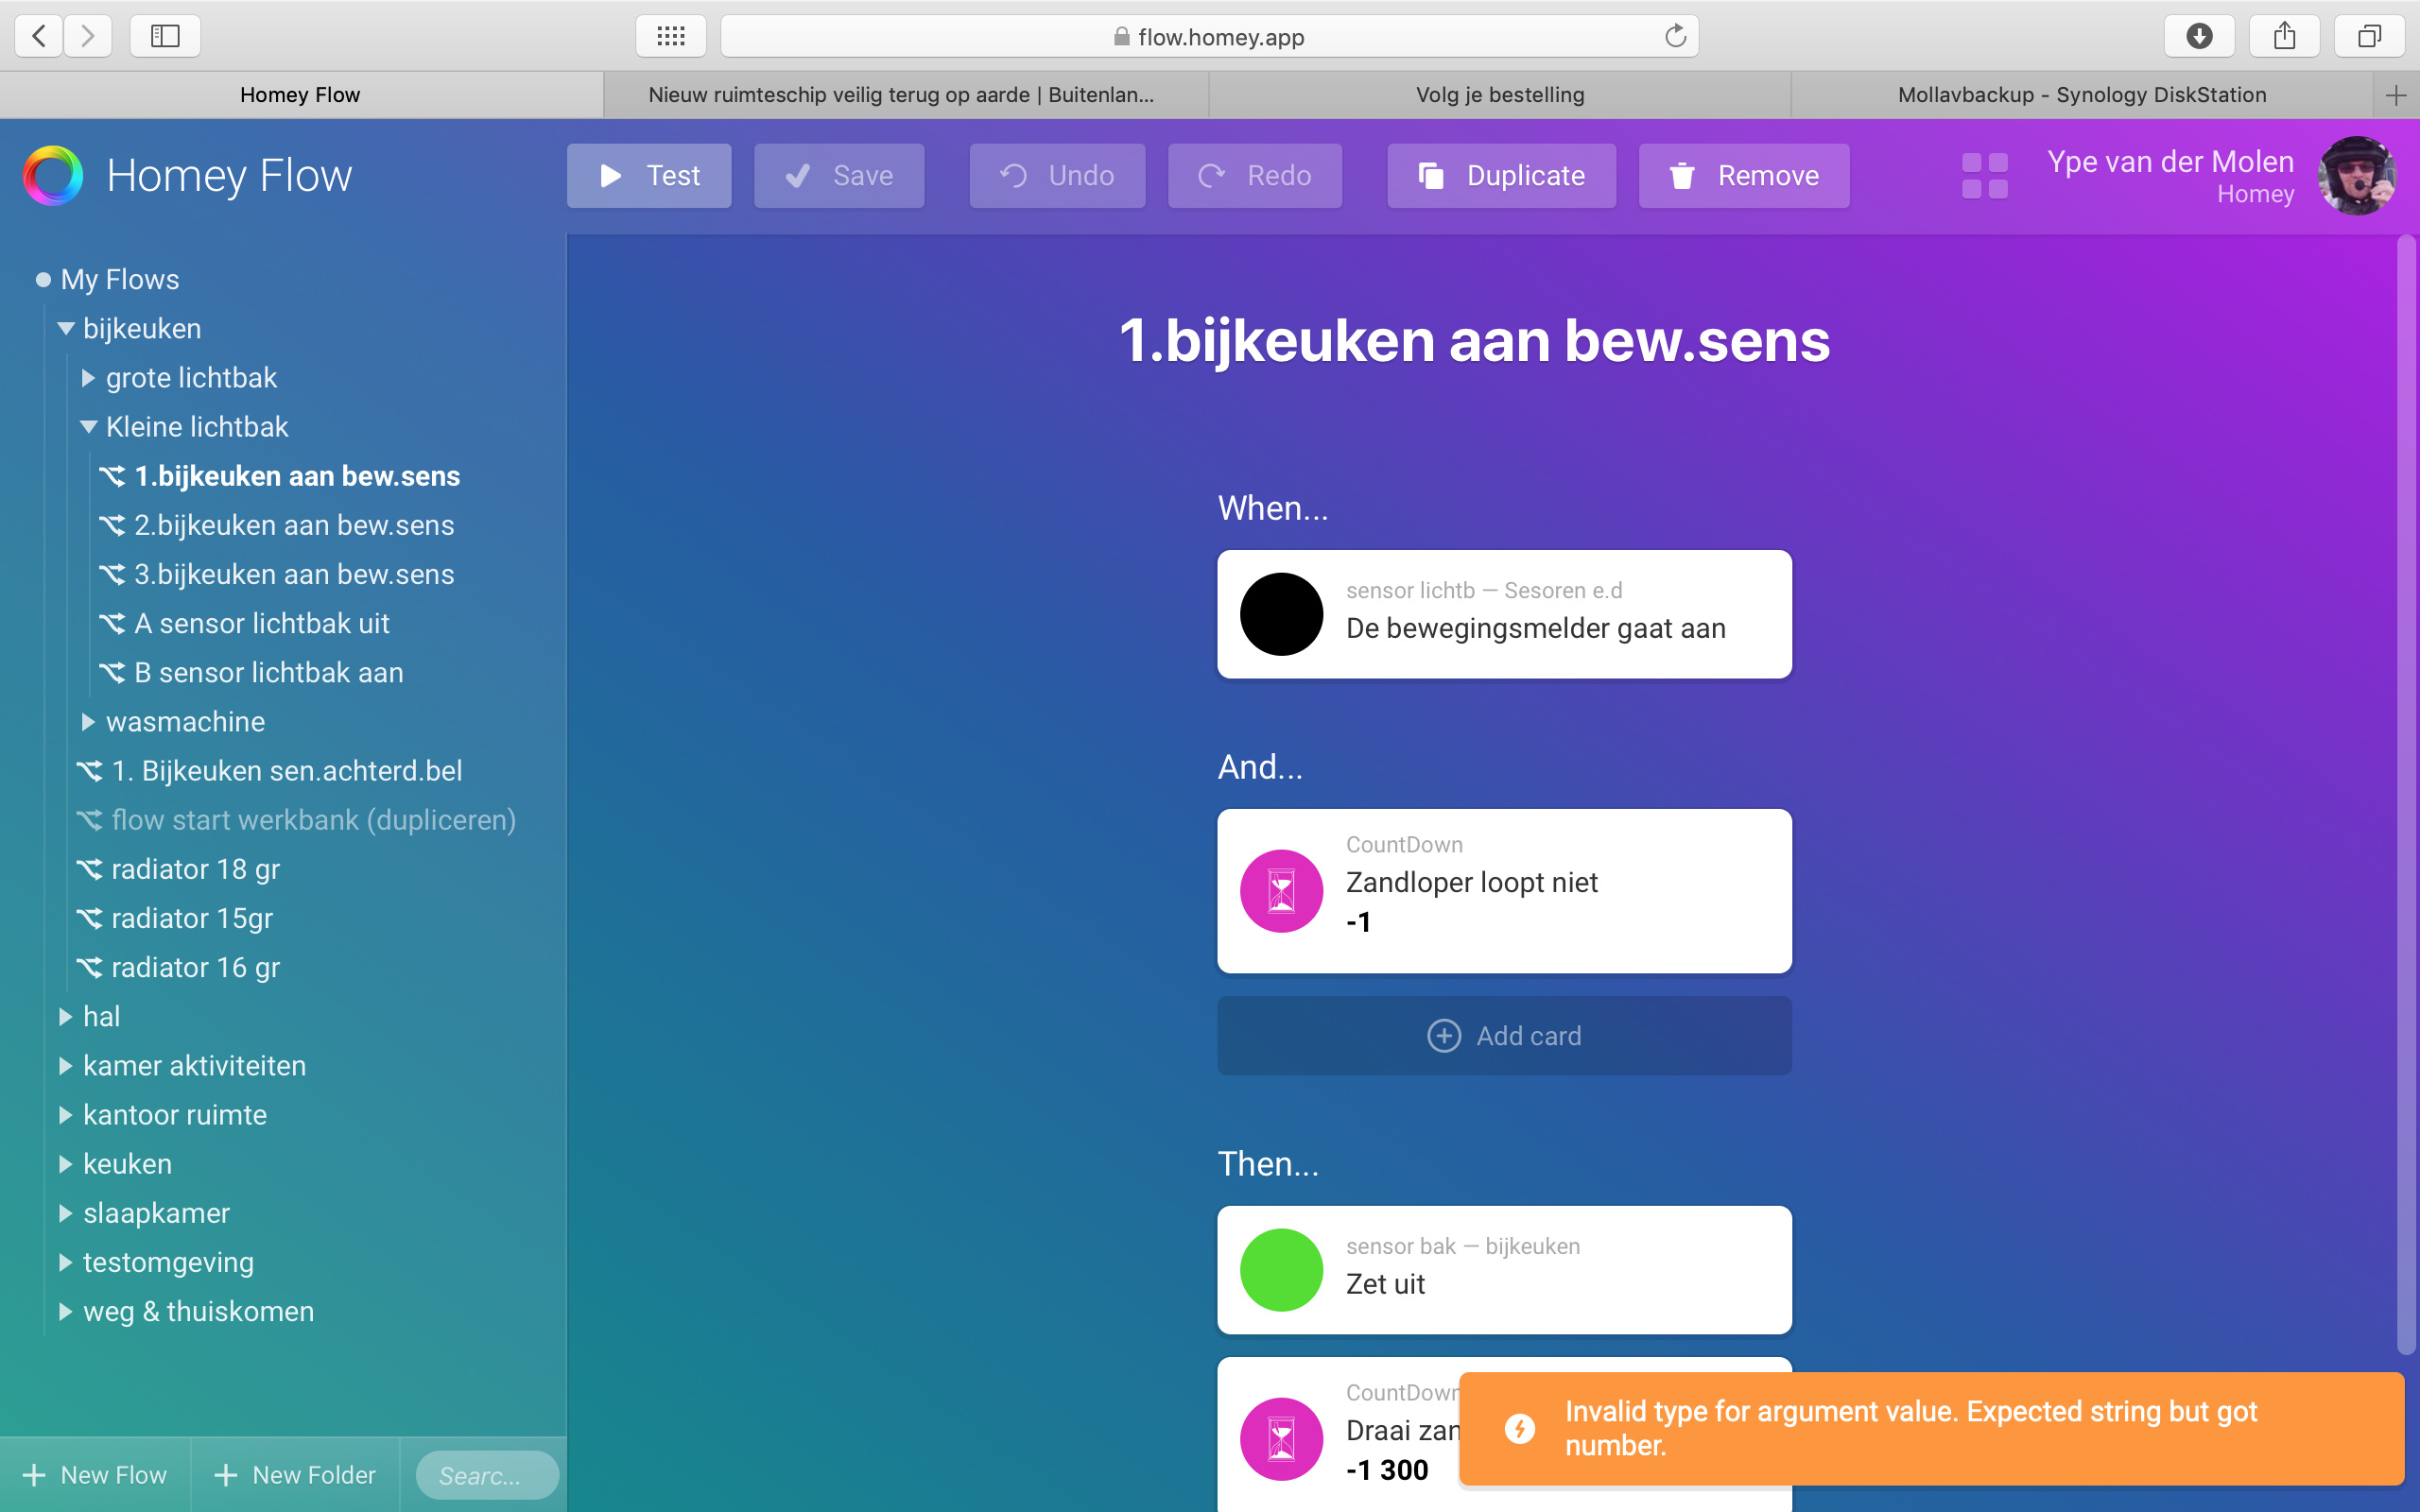Click the green circle icon on the sensor bak card

coord(1281,1269)
